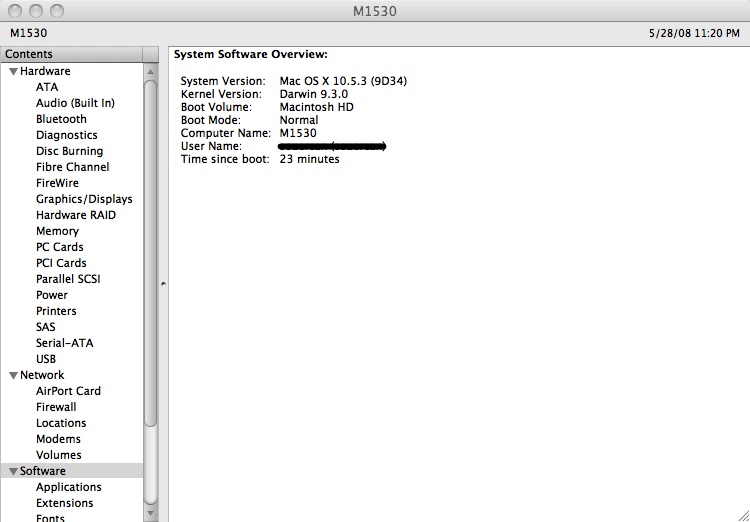The image size is (750, 522).
Task: Select ATA in the Hardware list
Action: 47,87
